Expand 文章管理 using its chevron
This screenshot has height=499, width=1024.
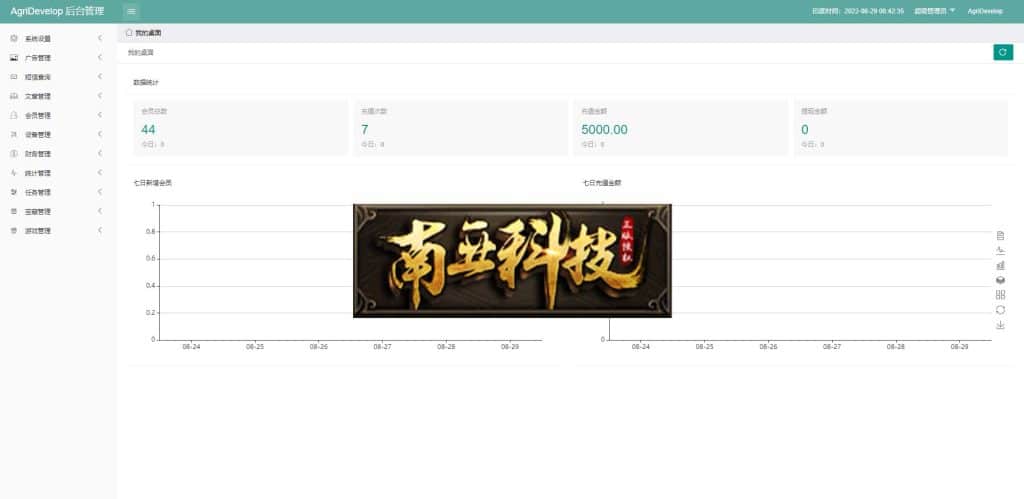pos(100,96)
